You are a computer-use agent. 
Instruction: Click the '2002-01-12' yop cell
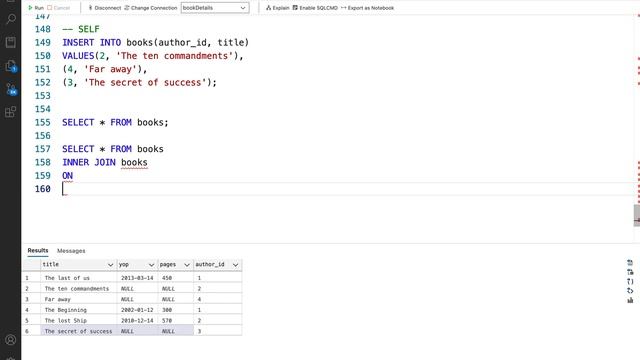click(x=138, y=310)
